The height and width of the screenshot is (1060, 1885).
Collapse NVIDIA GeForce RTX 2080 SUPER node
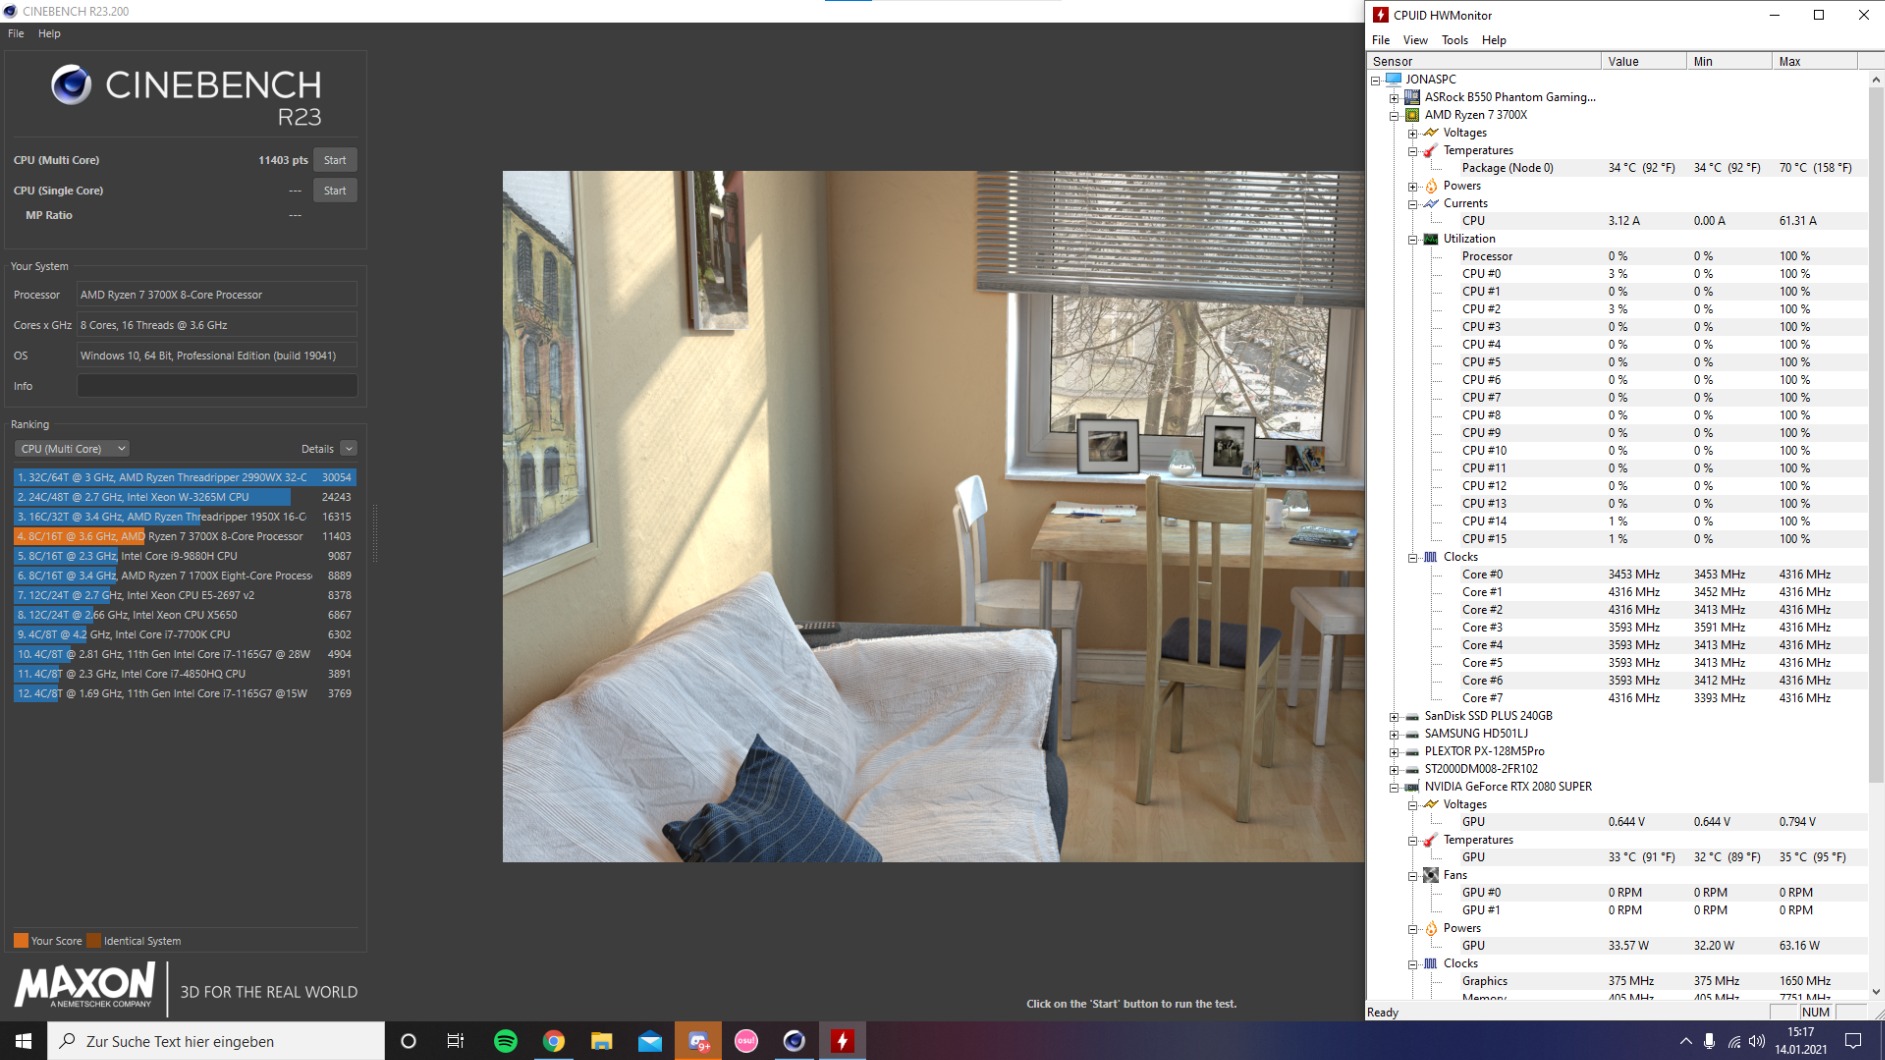[1394, 787]
